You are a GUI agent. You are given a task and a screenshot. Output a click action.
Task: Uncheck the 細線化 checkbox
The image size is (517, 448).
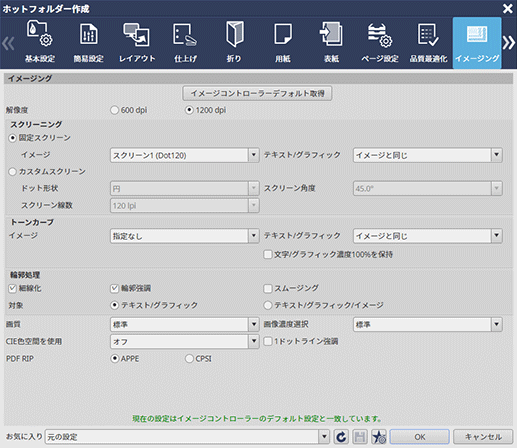(x=12, y=288)
